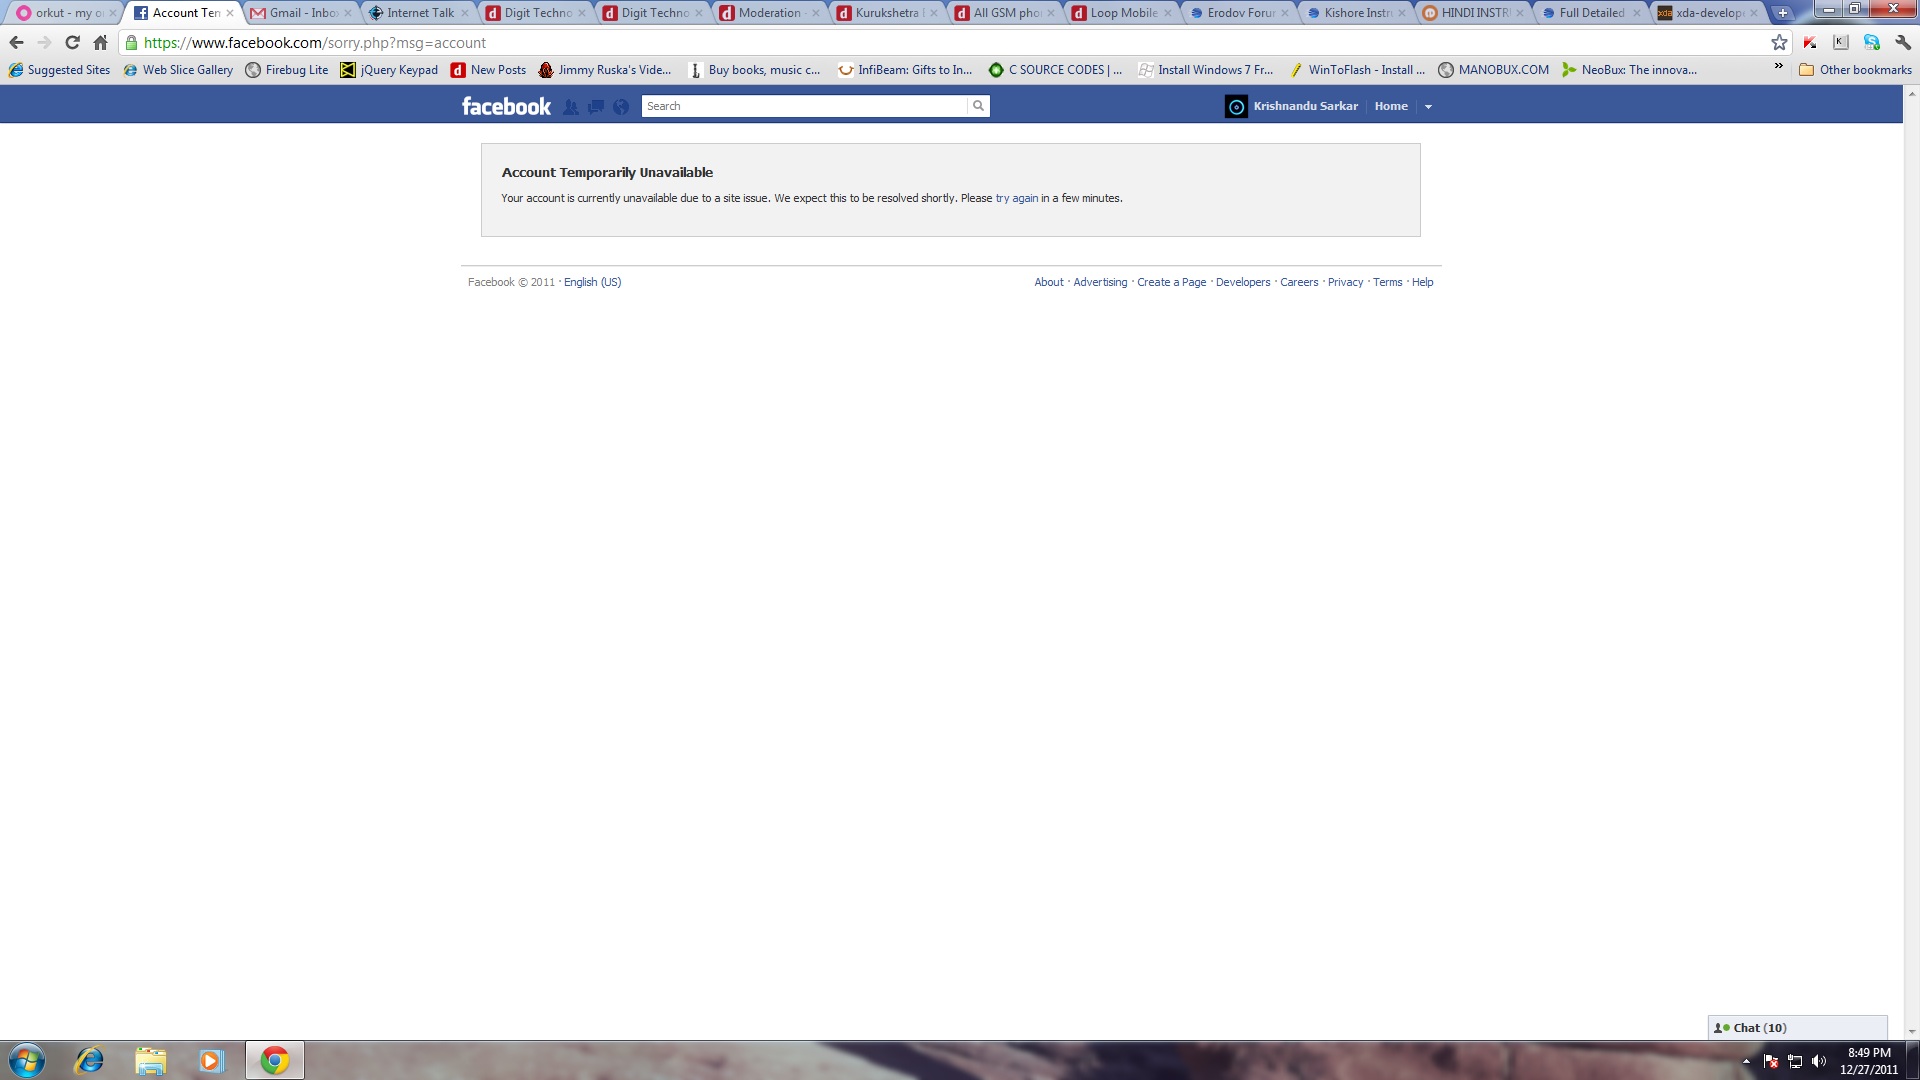Click the Skype extension icon in toolbar
This screenshot has height=1080, width=1920.
(1872, 43)
